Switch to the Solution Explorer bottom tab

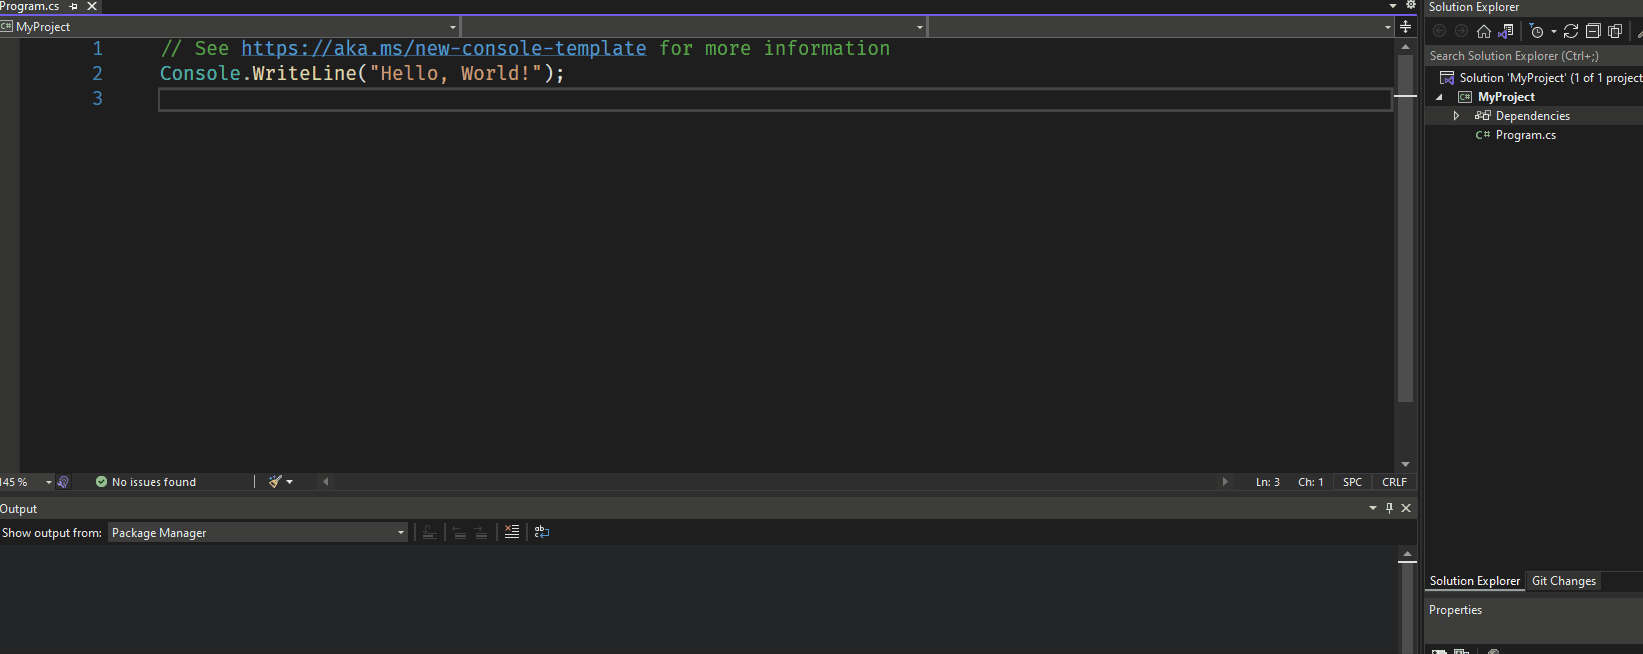click(1474, 581)
